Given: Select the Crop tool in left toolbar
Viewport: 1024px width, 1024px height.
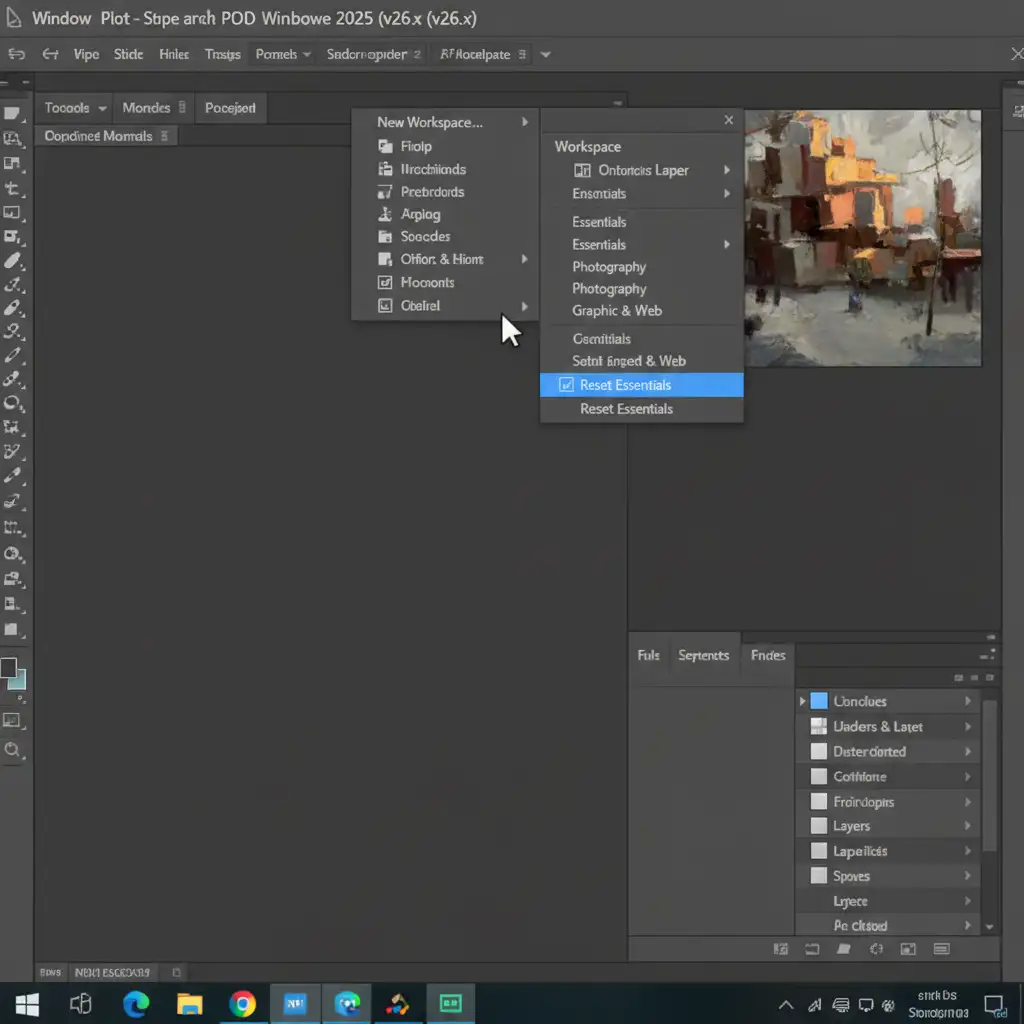Looking at the screenshot, I should [13, 188].
